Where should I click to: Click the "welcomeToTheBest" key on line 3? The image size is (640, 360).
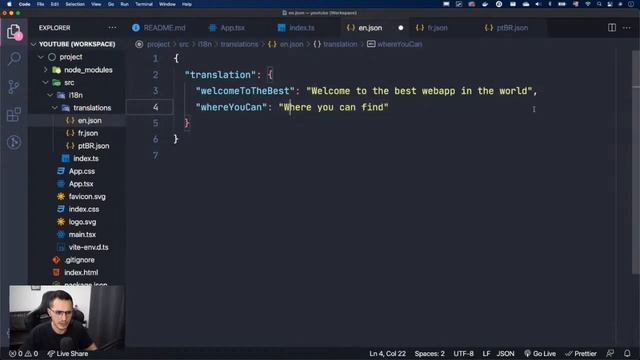[245, 91]
